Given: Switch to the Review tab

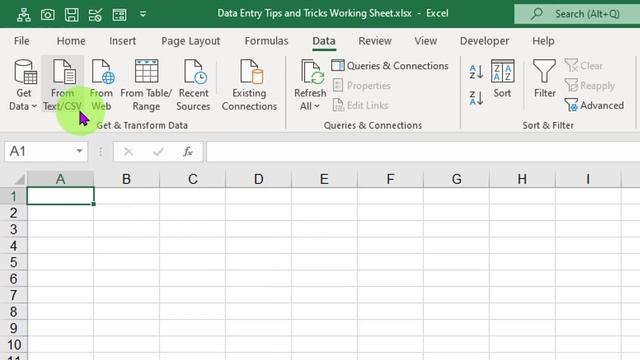Looking at the screenshot, I should pos(375,41).
